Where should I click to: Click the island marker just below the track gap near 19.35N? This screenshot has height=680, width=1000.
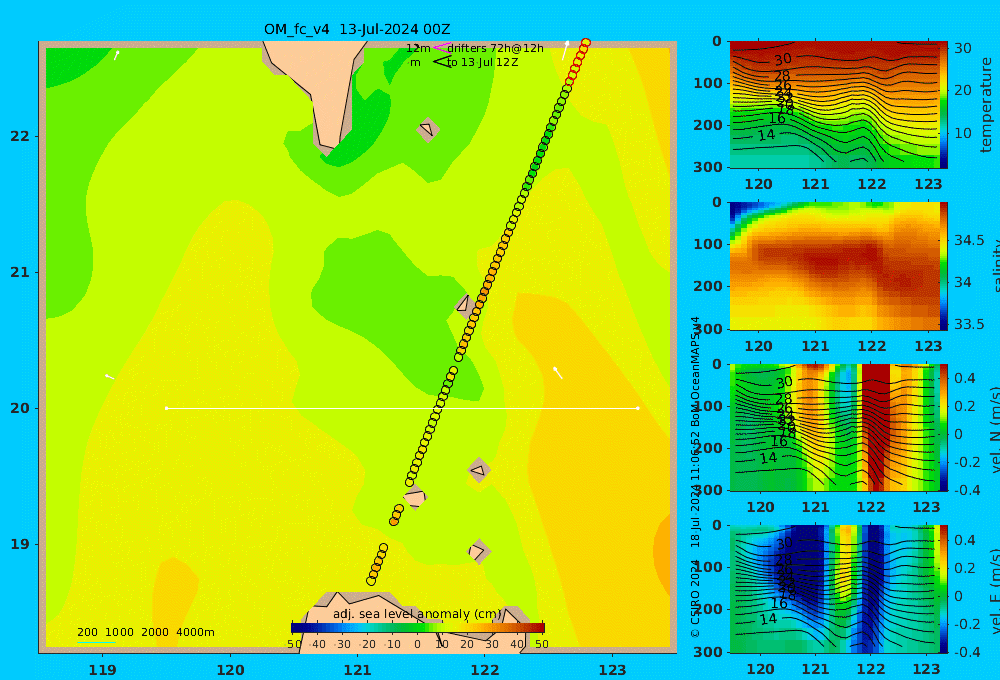pos(415,497)
